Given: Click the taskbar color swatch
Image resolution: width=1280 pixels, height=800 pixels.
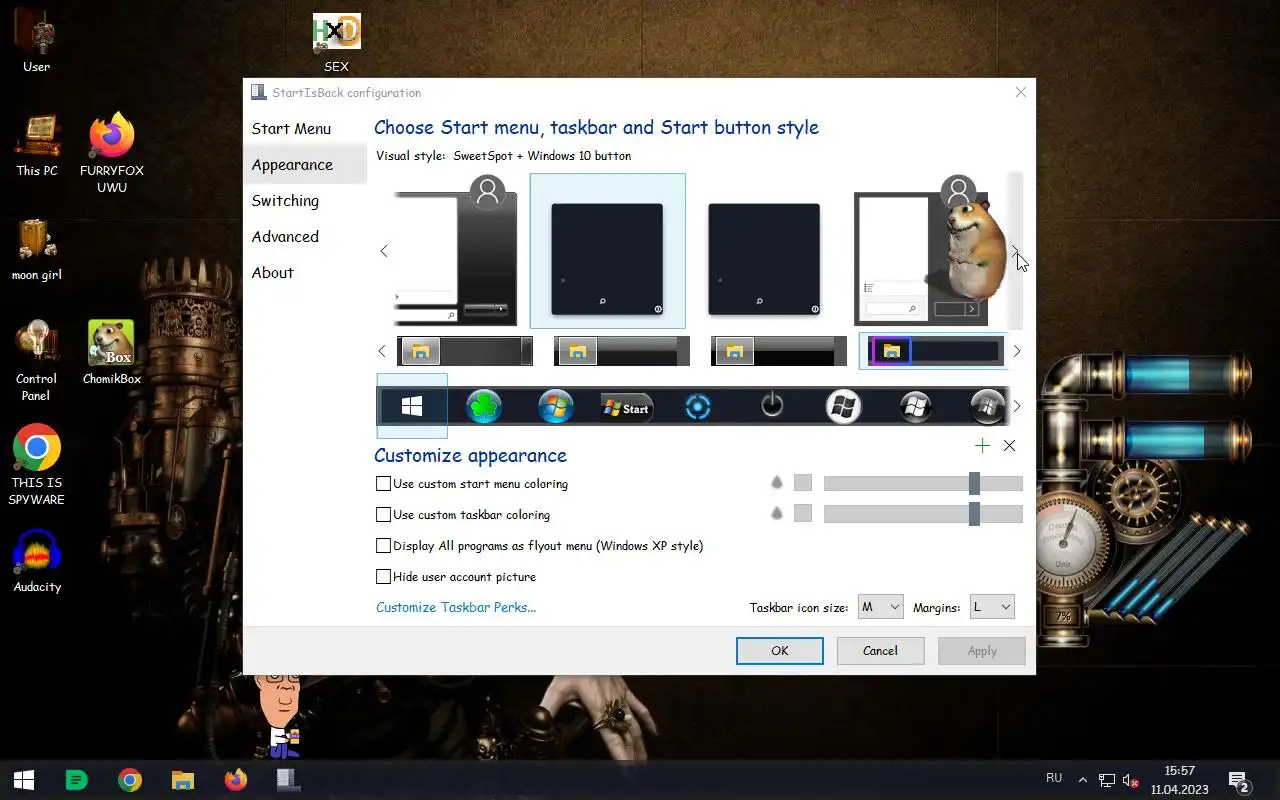Looking at the screenshot, I should coord(803,514).
